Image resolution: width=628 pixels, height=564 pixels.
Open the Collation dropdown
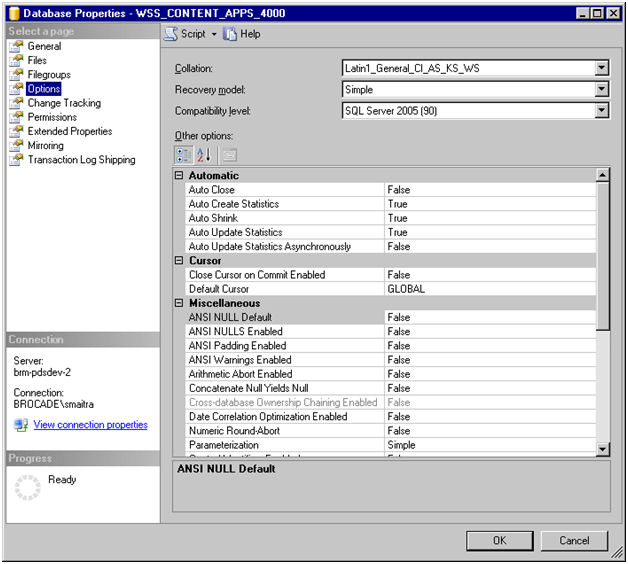click(601, 68)
